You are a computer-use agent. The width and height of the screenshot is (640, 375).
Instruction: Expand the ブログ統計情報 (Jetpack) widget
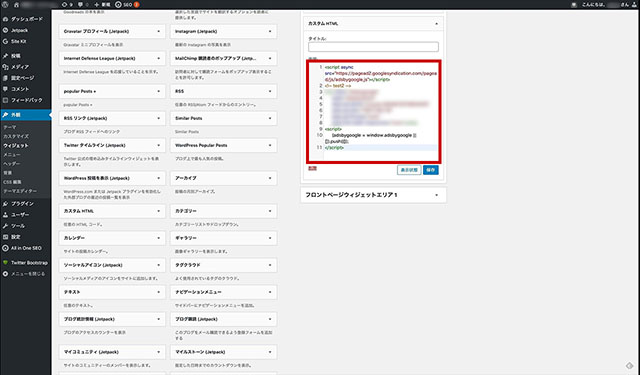click(x=159, y=319)
